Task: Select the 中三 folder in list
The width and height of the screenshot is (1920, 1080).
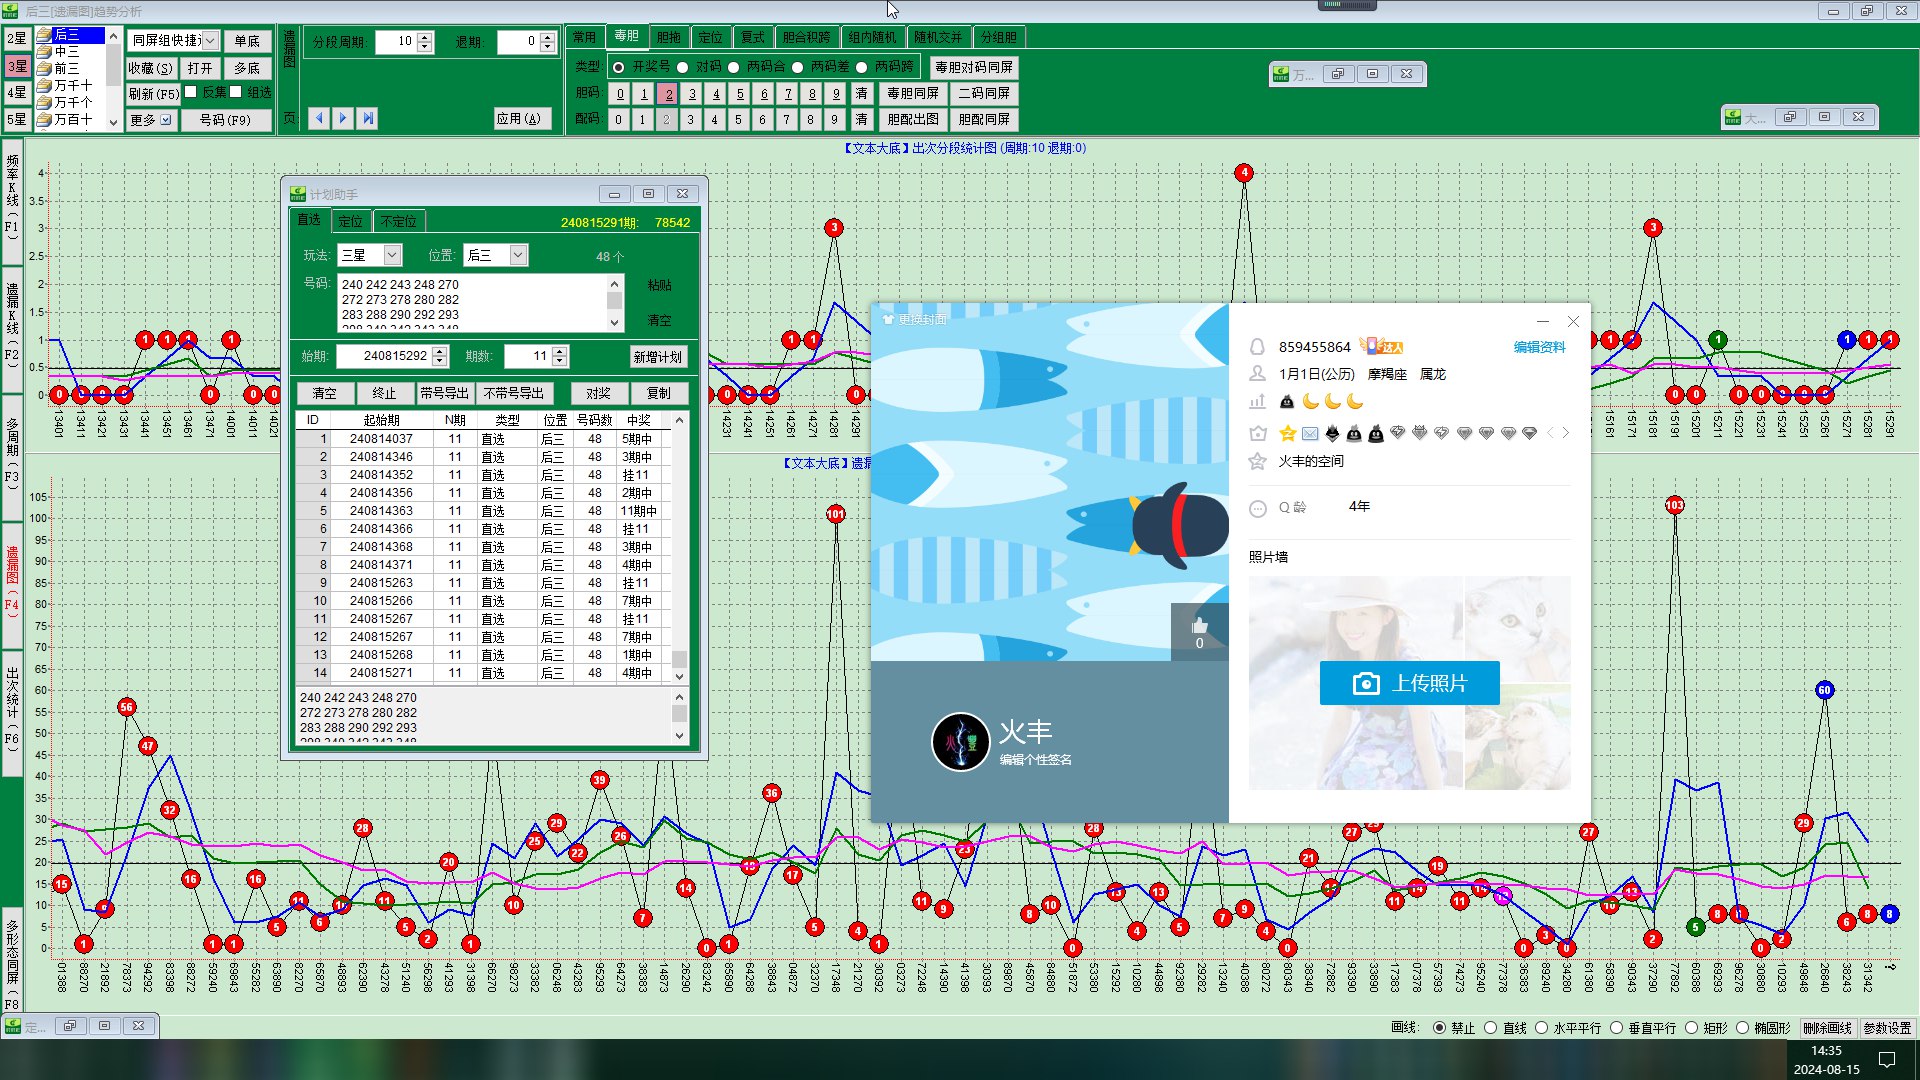Action: coord(58,52)
